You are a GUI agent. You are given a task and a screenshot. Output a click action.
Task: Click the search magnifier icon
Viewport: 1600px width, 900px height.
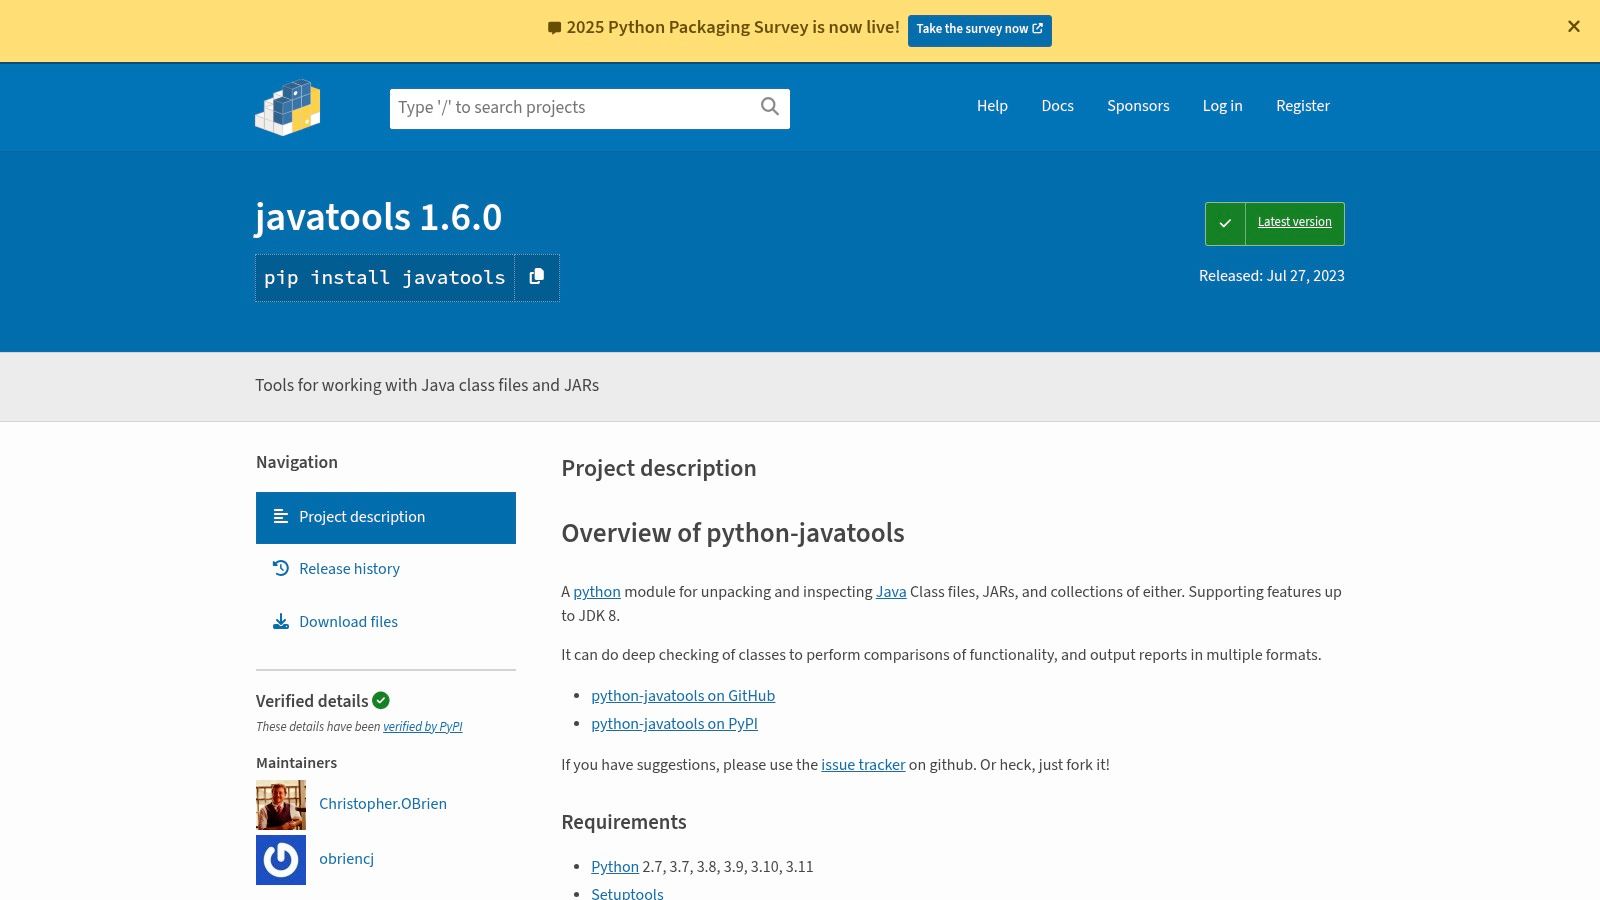coord(770,107)
